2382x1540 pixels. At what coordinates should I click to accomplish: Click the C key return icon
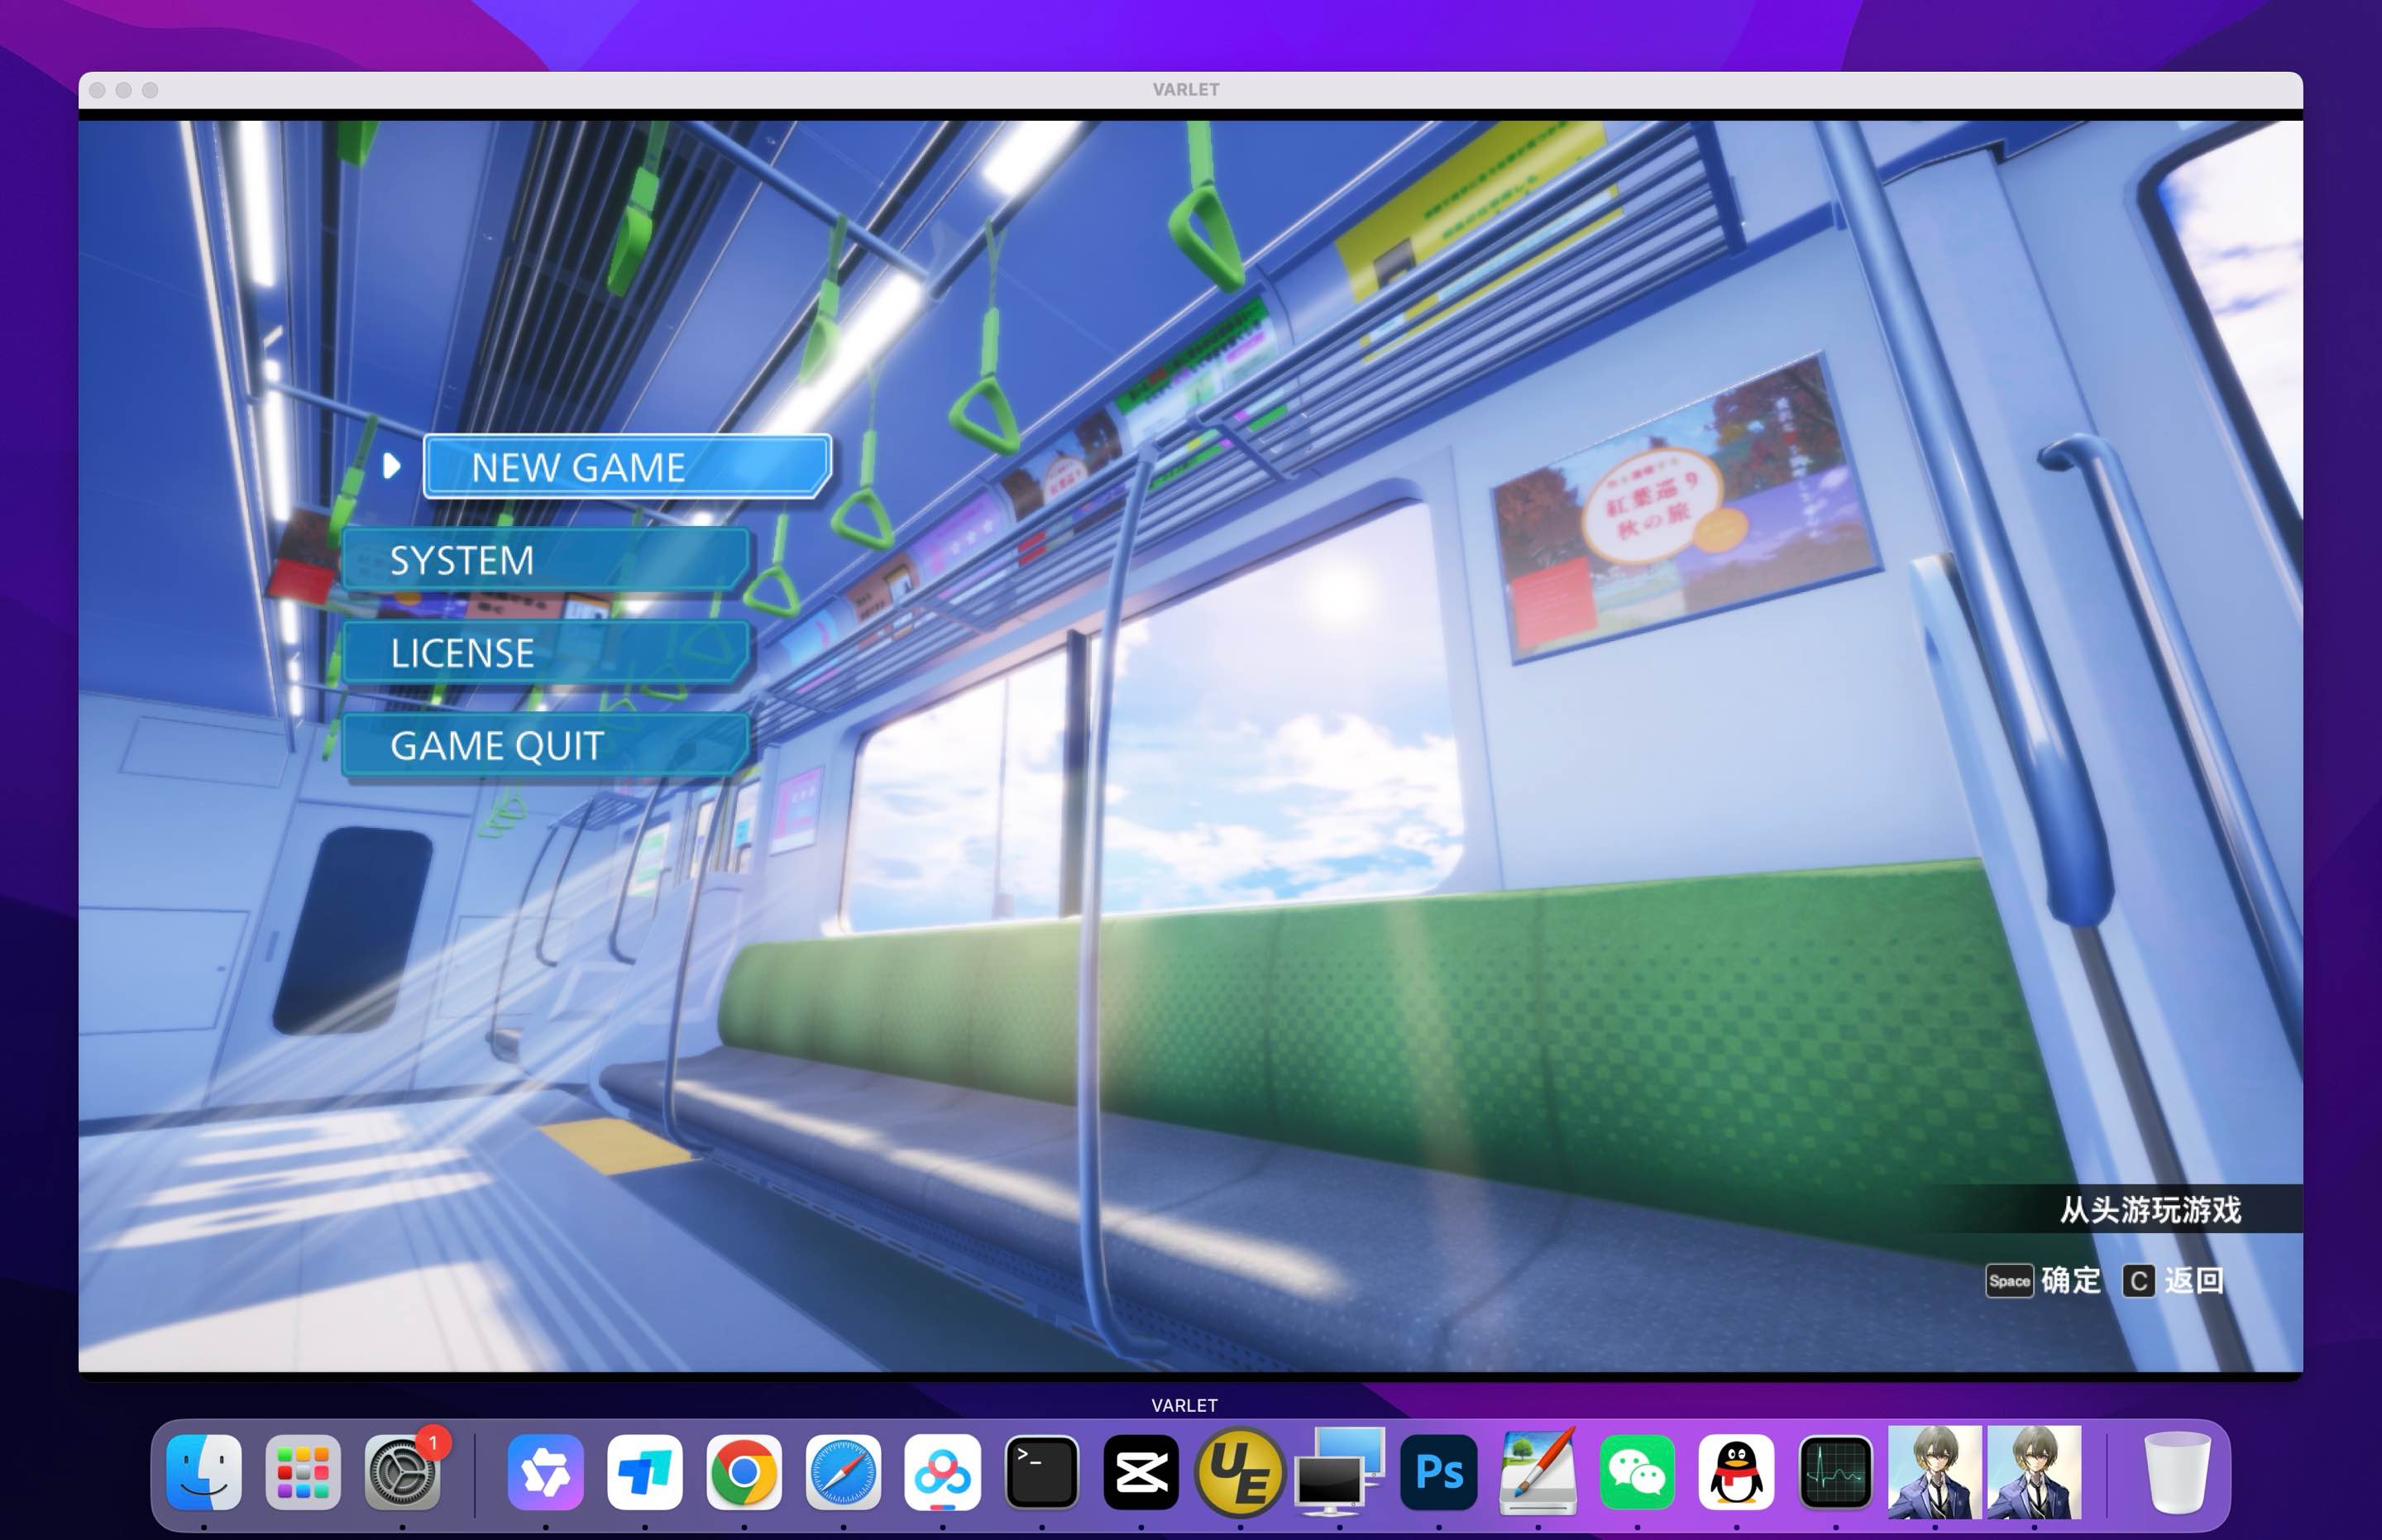point(2138,1281)
